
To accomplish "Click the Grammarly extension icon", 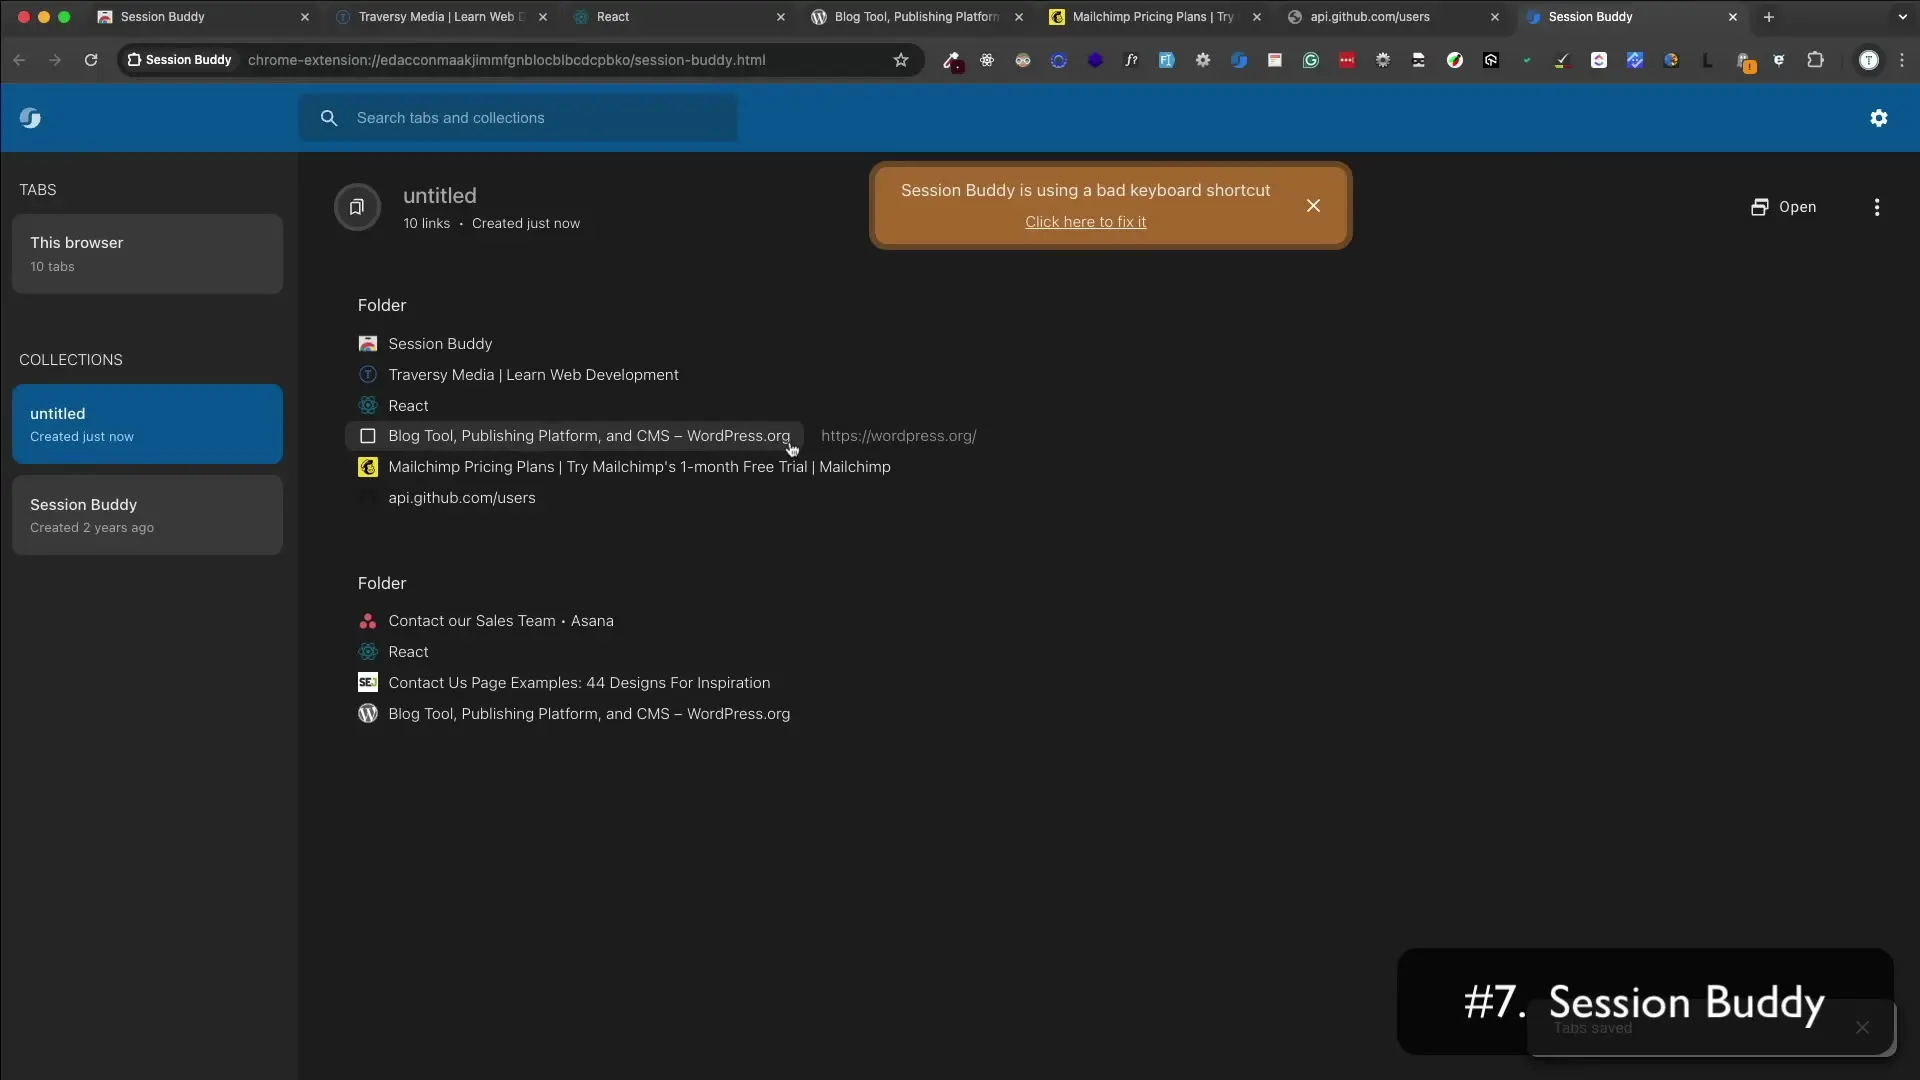I will point(1311,60).
